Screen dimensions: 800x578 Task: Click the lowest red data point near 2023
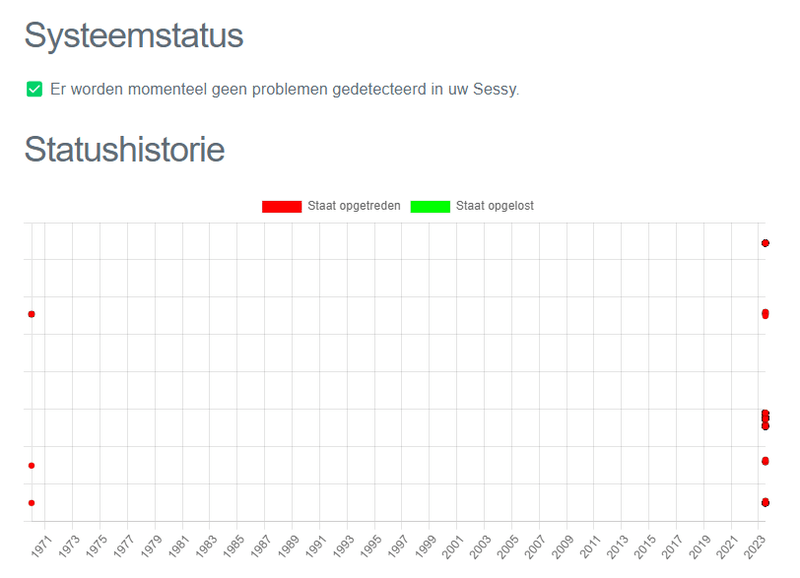[x=765, y=502]
